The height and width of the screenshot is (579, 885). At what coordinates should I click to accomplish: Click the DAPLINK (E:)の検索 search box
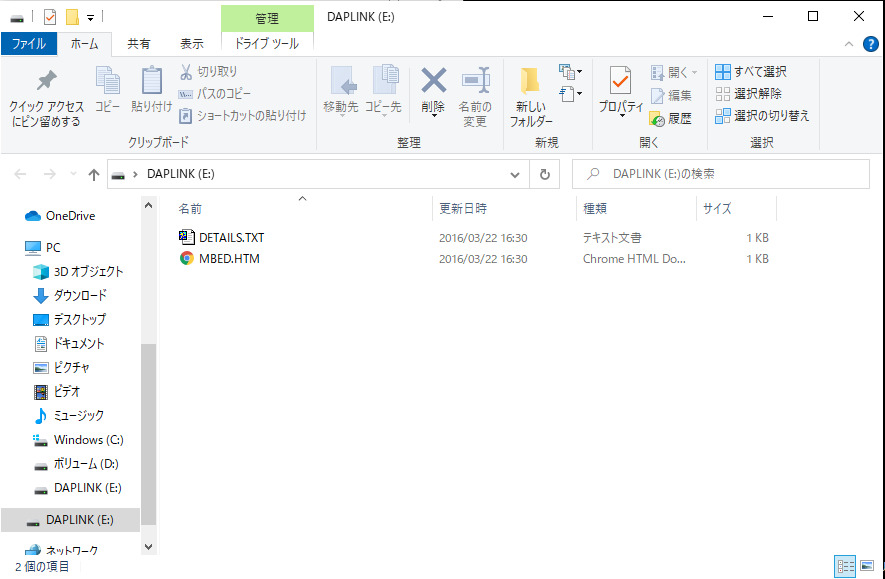pyautogui.click(x=721, y=174)
